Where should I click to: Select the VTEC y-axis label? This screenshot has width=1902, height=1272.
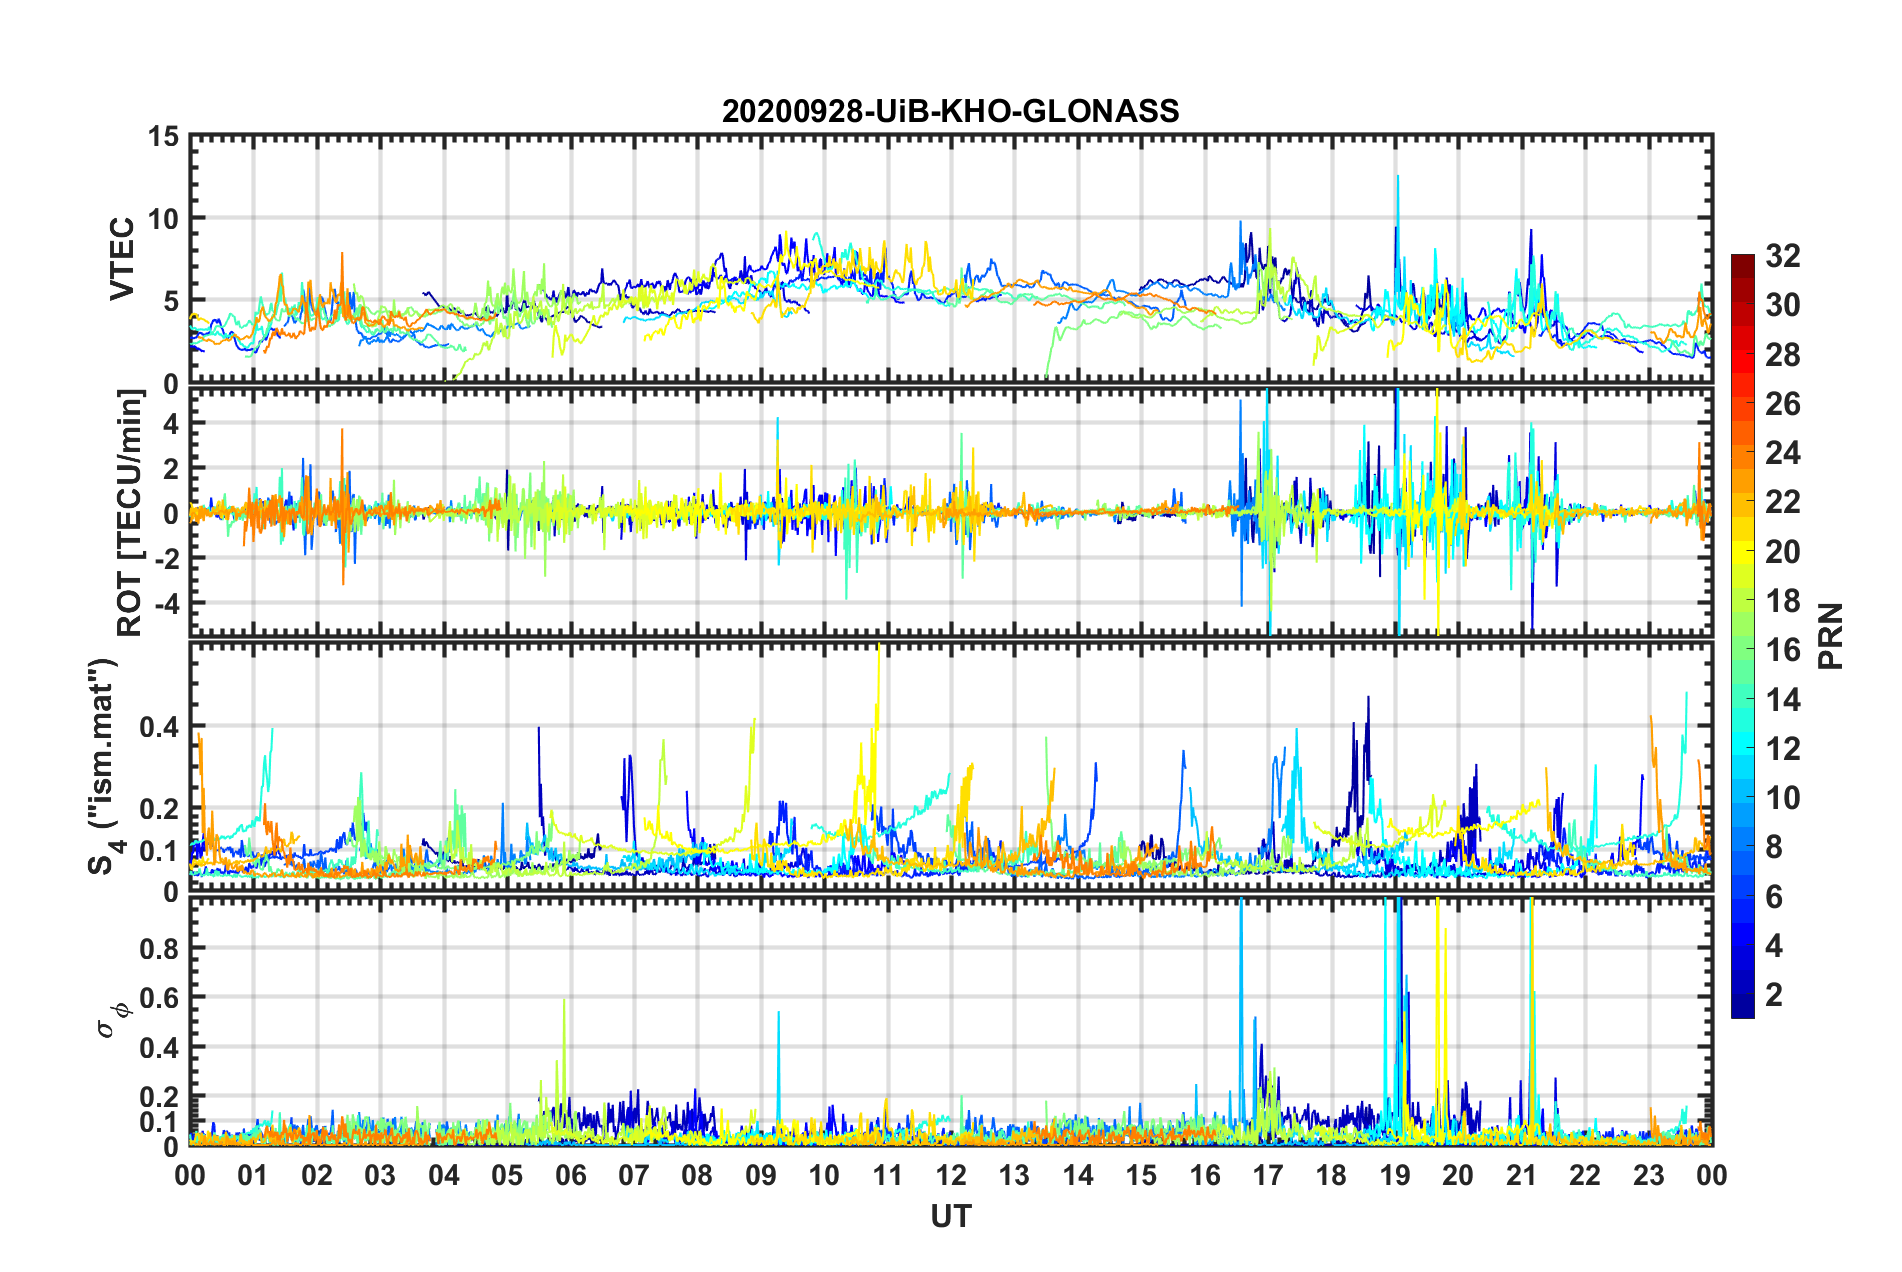point(122,260)
